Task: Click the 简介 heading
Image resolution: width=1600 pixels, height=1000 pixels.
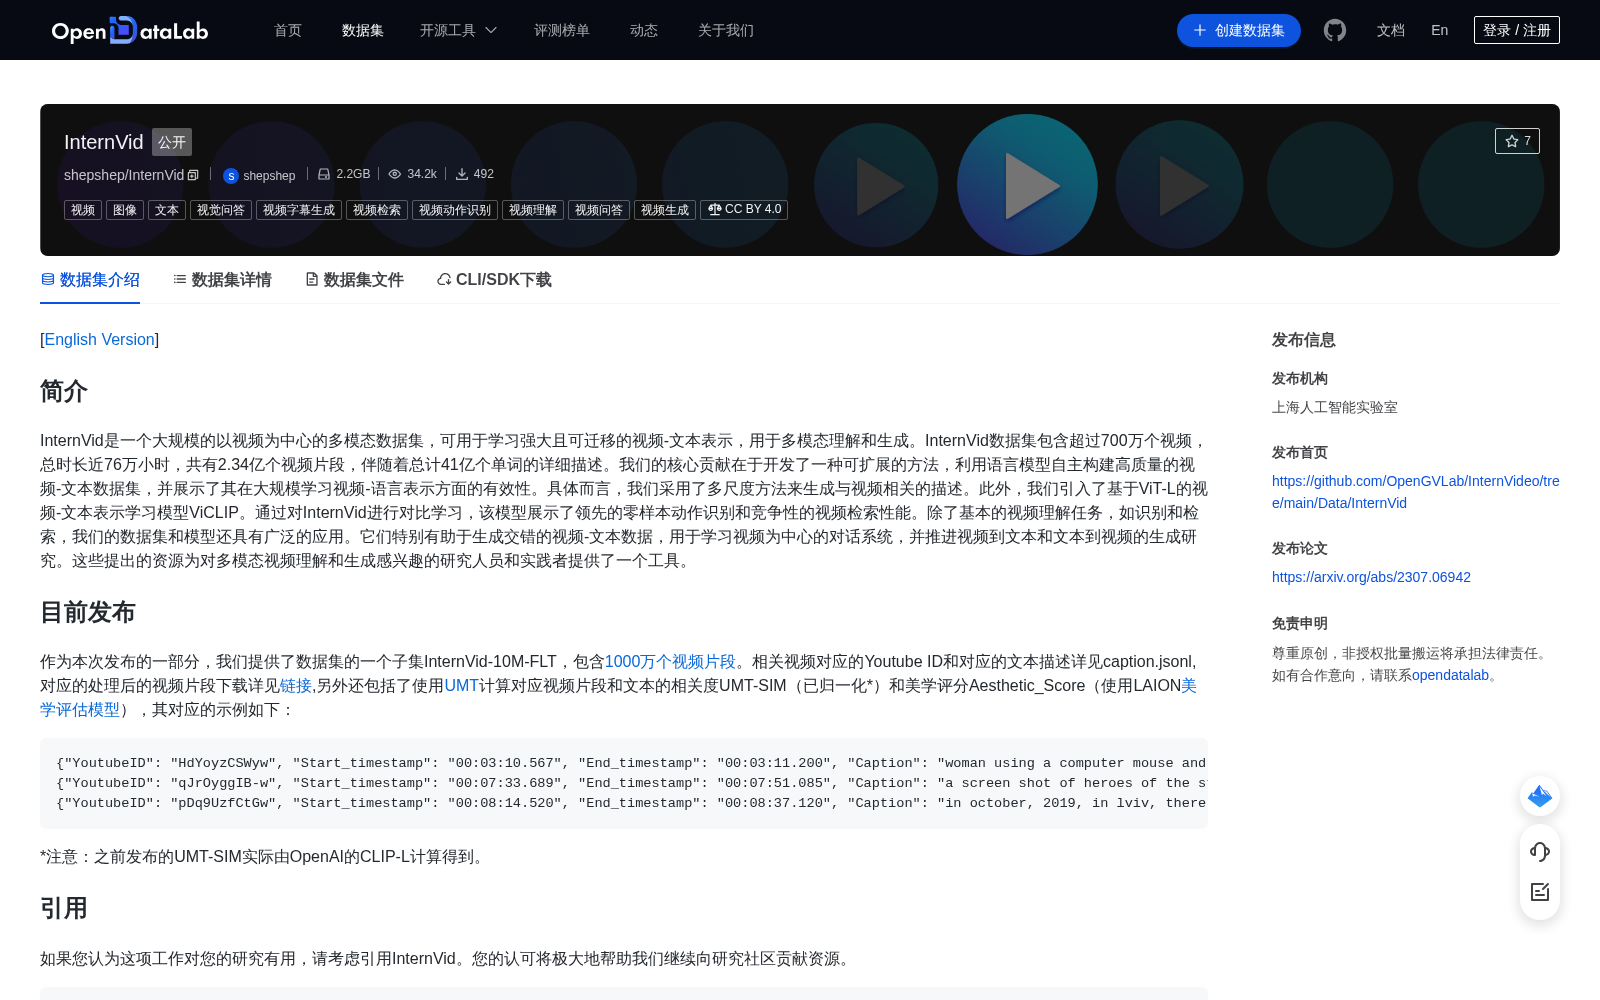Action: [x=64, y=391]
